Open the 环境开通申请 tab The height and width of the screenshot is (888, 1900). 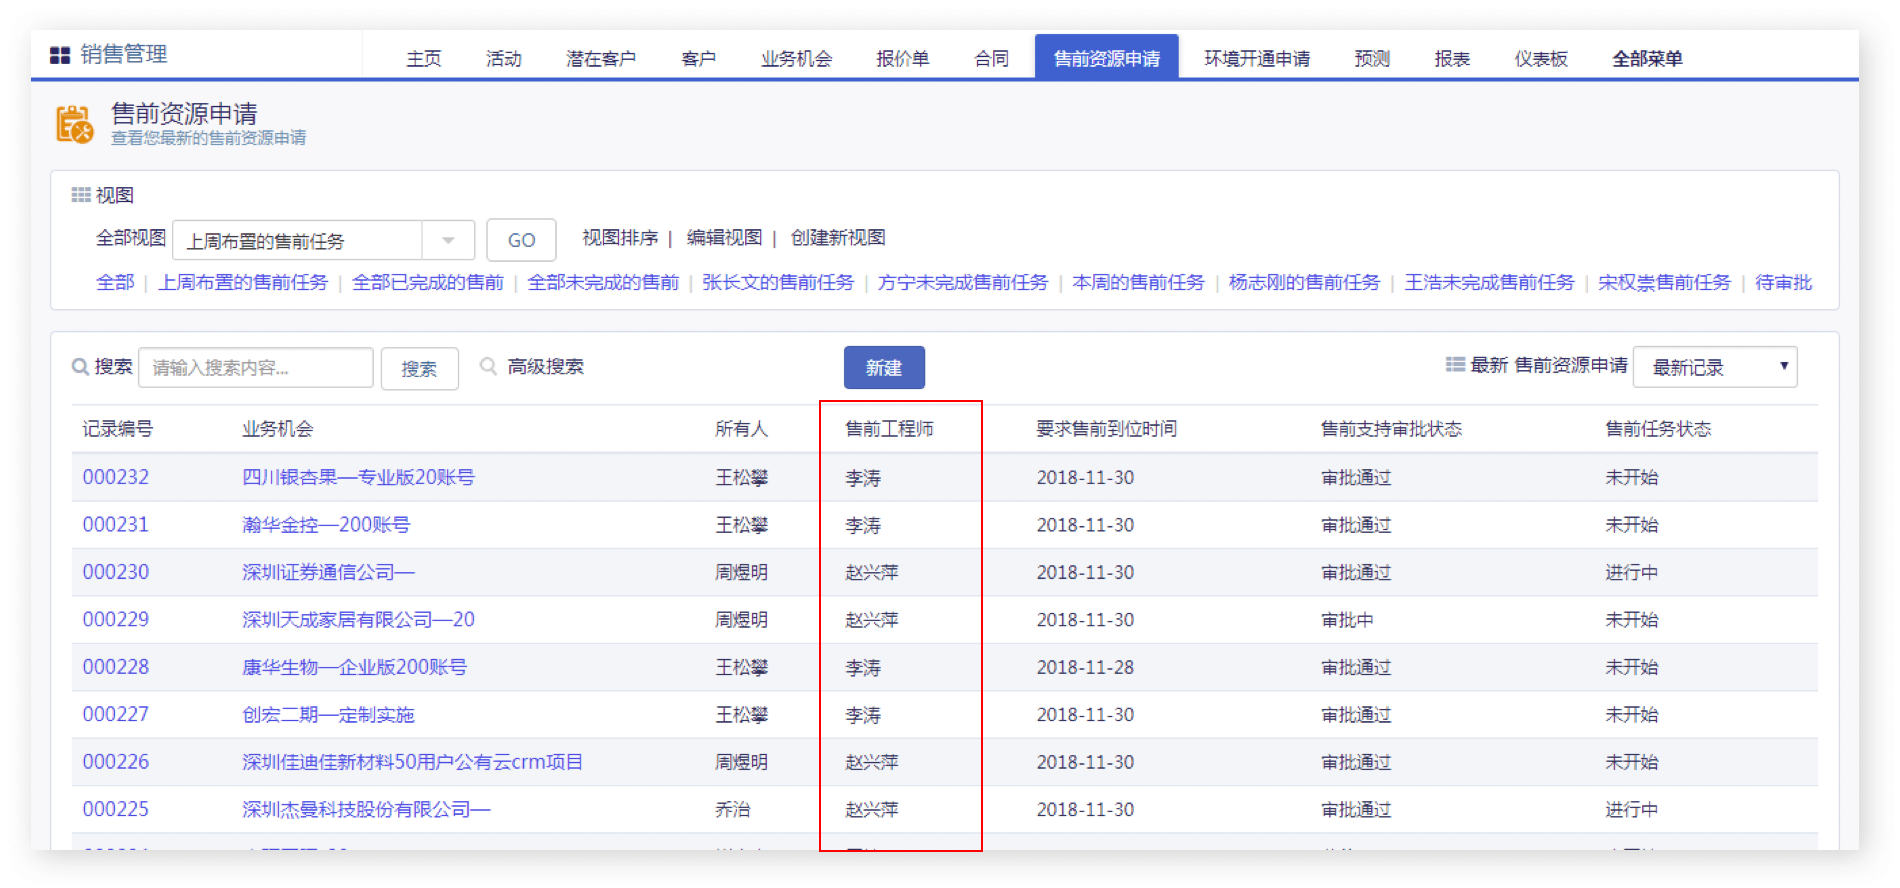[x=1257, y=59]
